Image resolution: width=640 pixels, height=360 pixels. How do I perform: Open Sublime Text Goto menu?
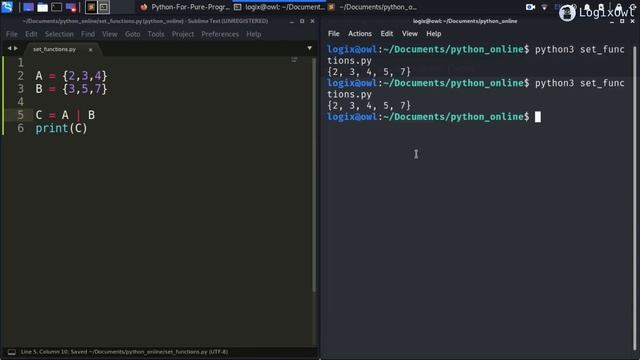(x=133, y=34)
